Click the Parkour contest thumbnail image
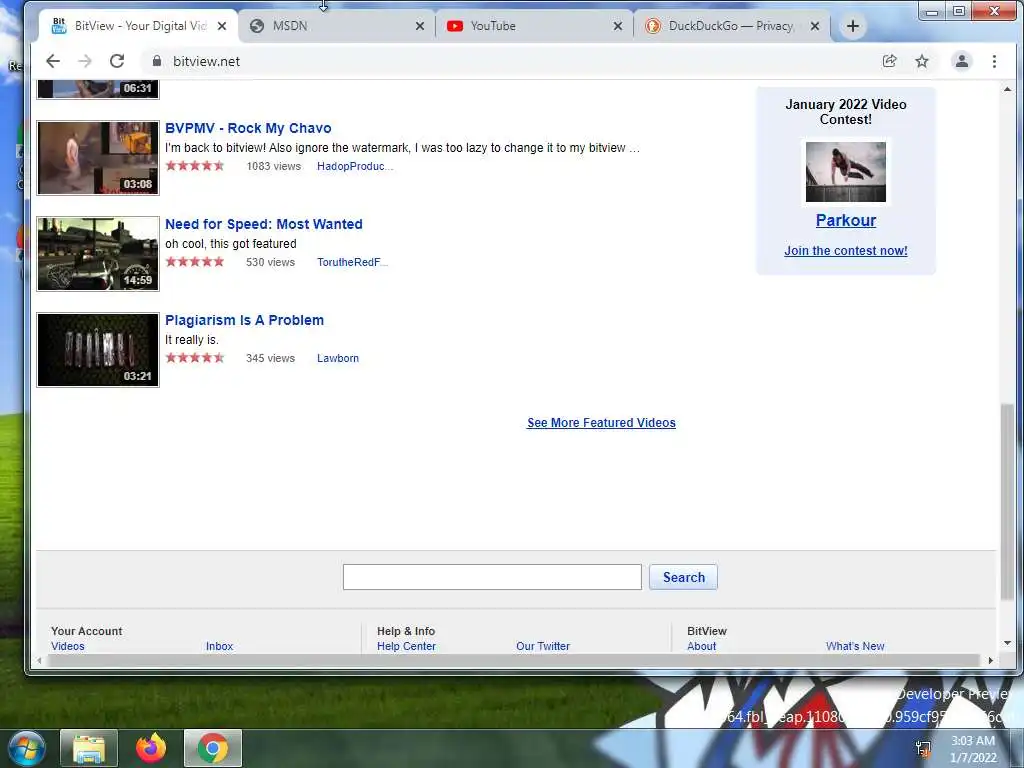The height and width of the screenshot is (768, 1024). [x=846, y=172]
